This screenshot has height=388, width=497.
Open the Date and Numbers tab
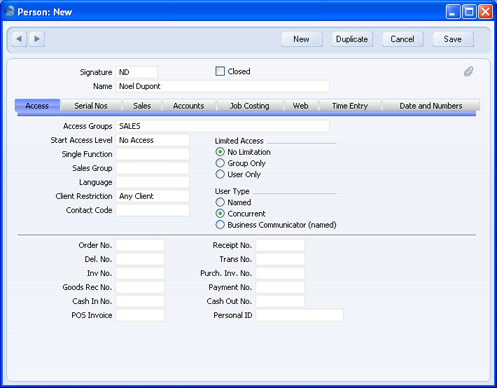[431, 106]
